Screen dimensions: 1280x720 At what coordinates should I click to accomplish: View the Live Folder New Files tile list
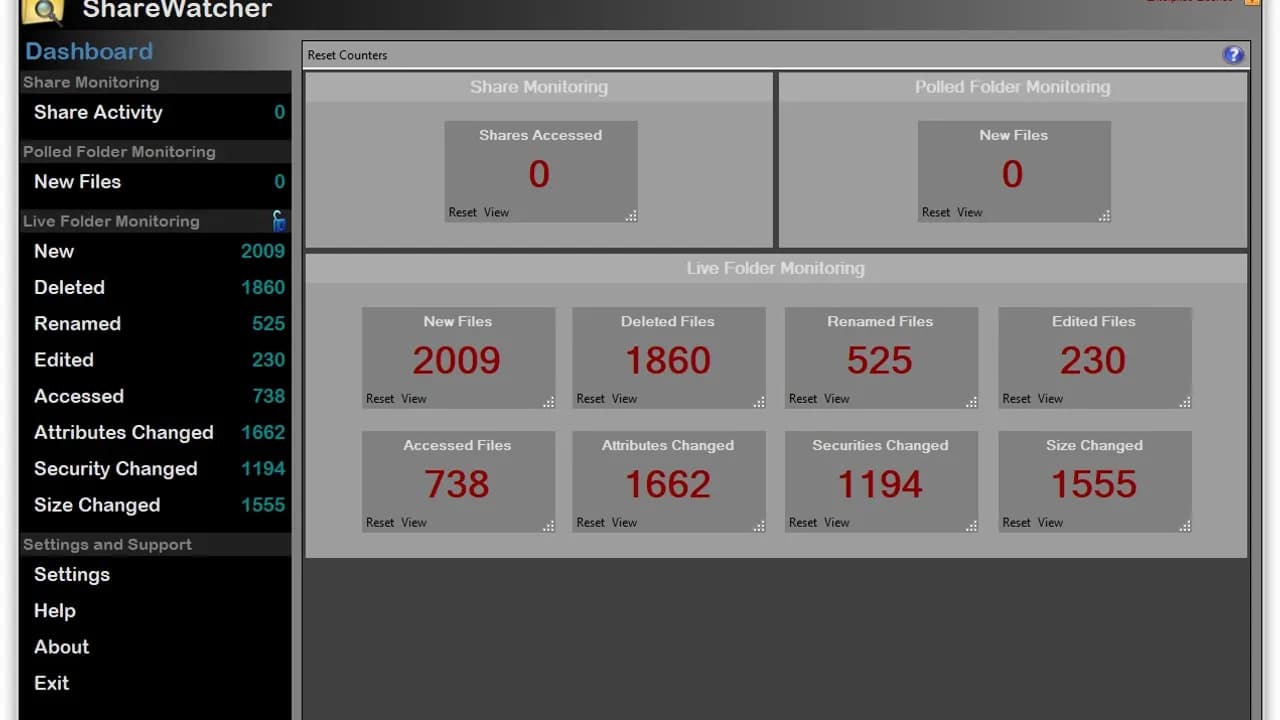click(x=414, y=398)
